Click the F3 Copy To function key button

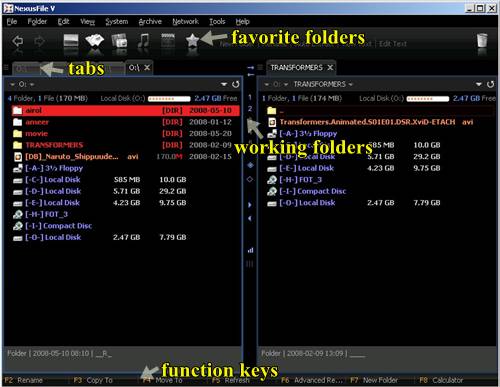pyautogui.click(x=93, y=380)
